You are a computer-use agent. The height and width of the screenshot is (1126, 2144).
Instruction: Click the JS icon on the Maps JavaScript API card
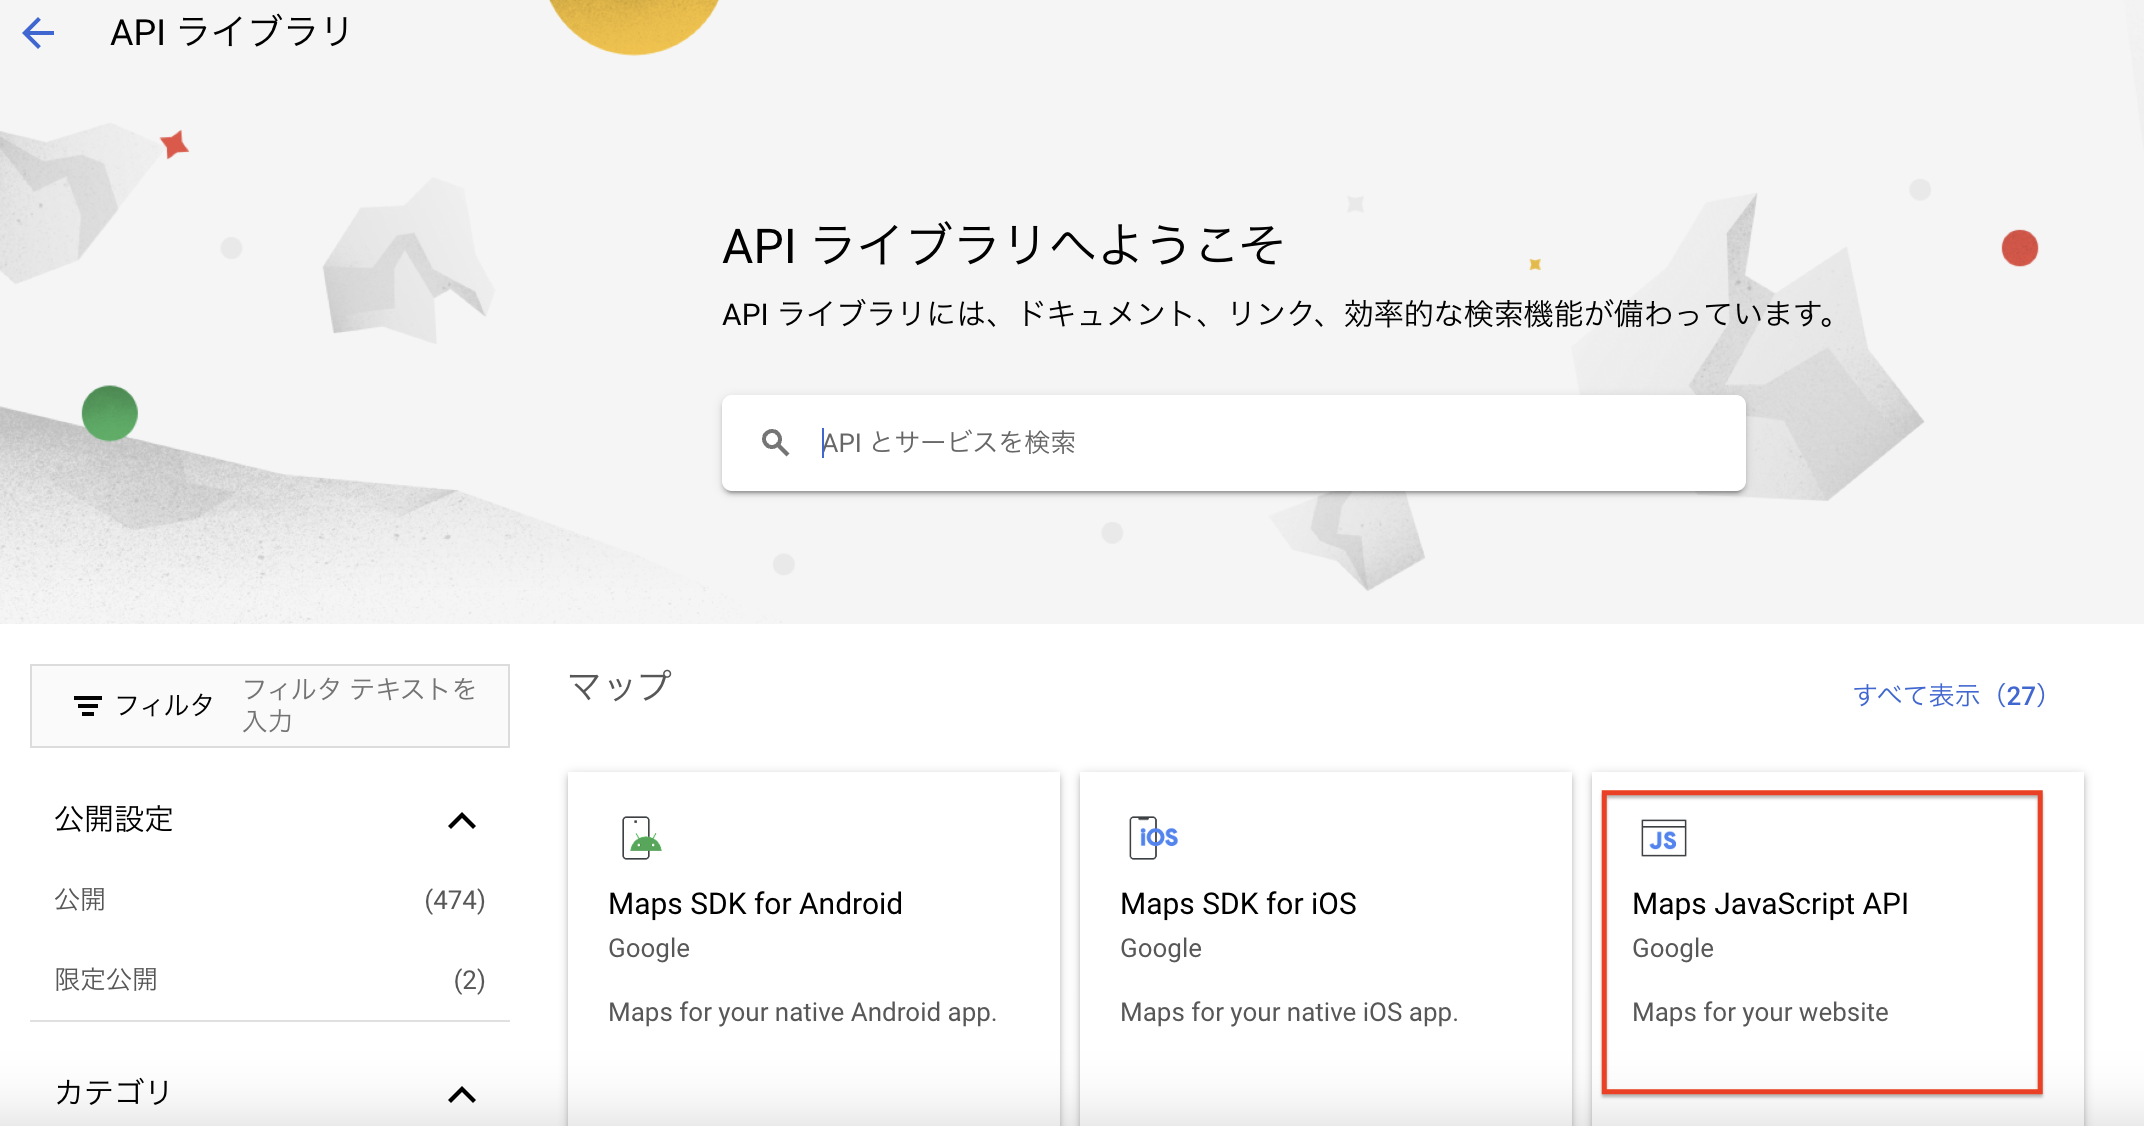(x=1663, y=840)
